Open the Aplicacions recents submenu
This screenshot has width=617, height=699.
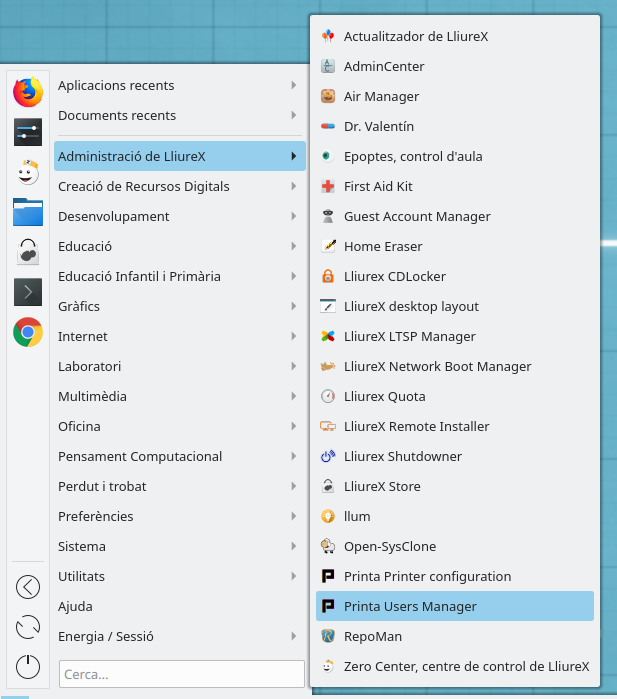(180, 86)
